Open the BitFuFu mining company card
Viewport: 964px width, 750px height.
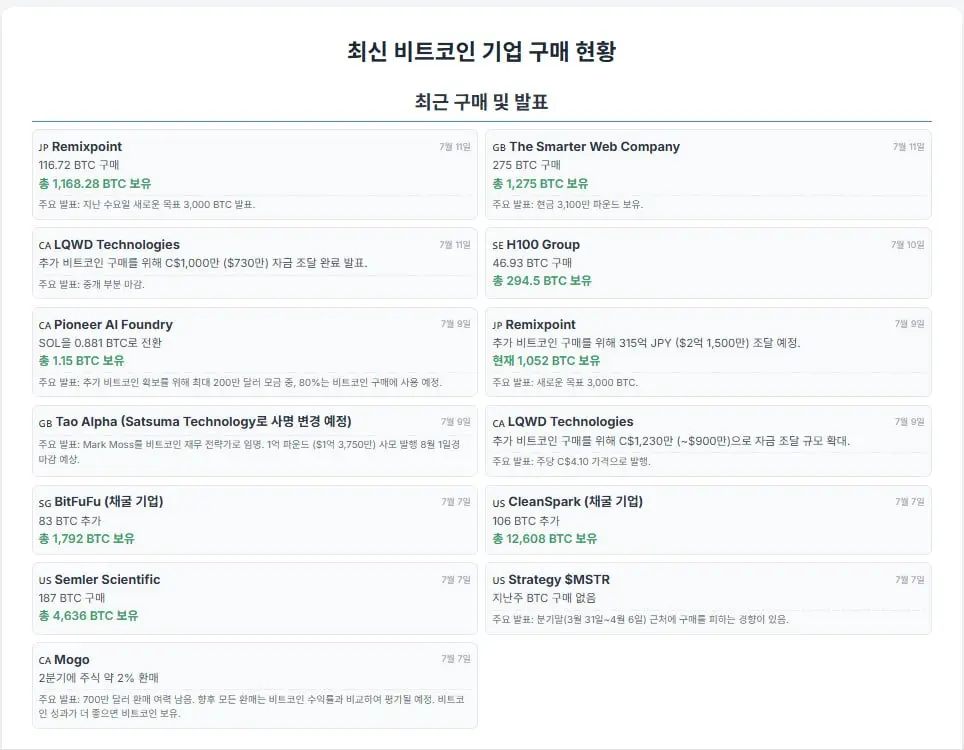(x=255, y=520)
